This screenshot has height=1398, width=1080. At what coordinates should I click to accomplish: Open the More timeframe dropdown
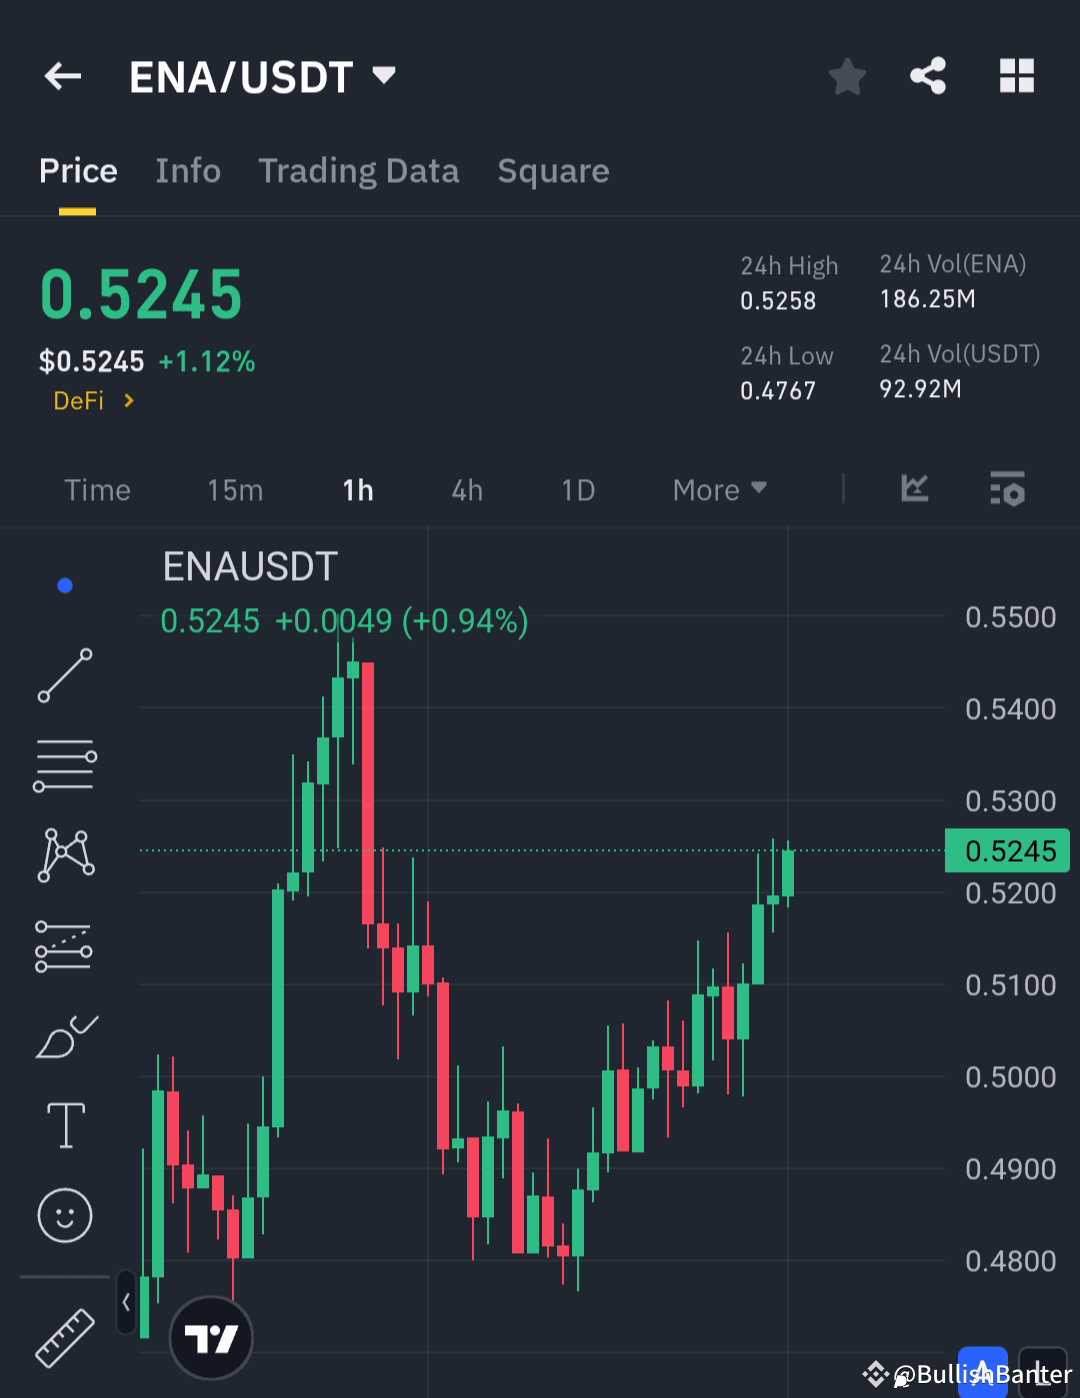tap(719, 490)
